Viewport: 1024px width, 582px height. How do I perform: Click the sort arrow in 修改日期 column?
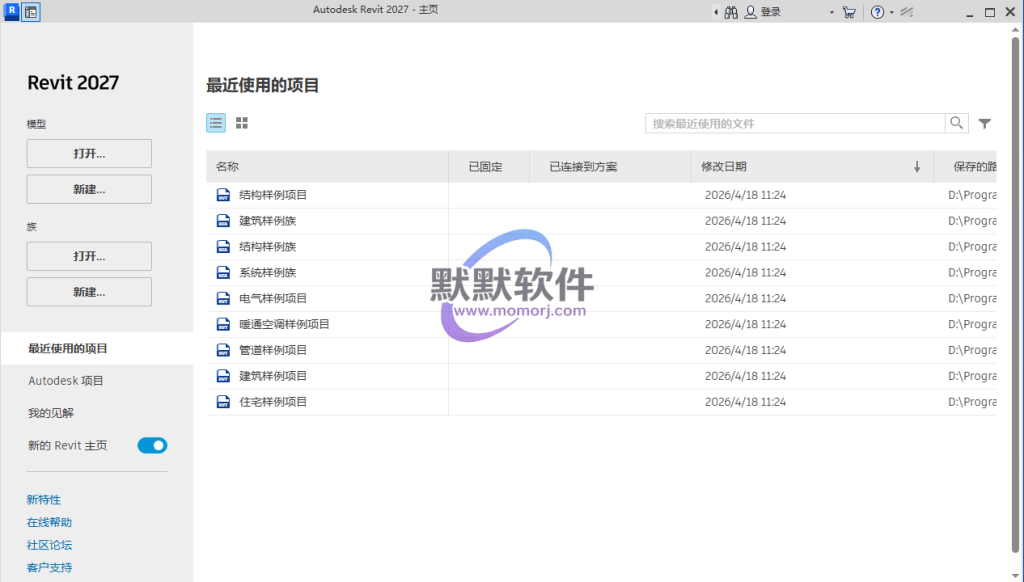(x=917, y=167)
